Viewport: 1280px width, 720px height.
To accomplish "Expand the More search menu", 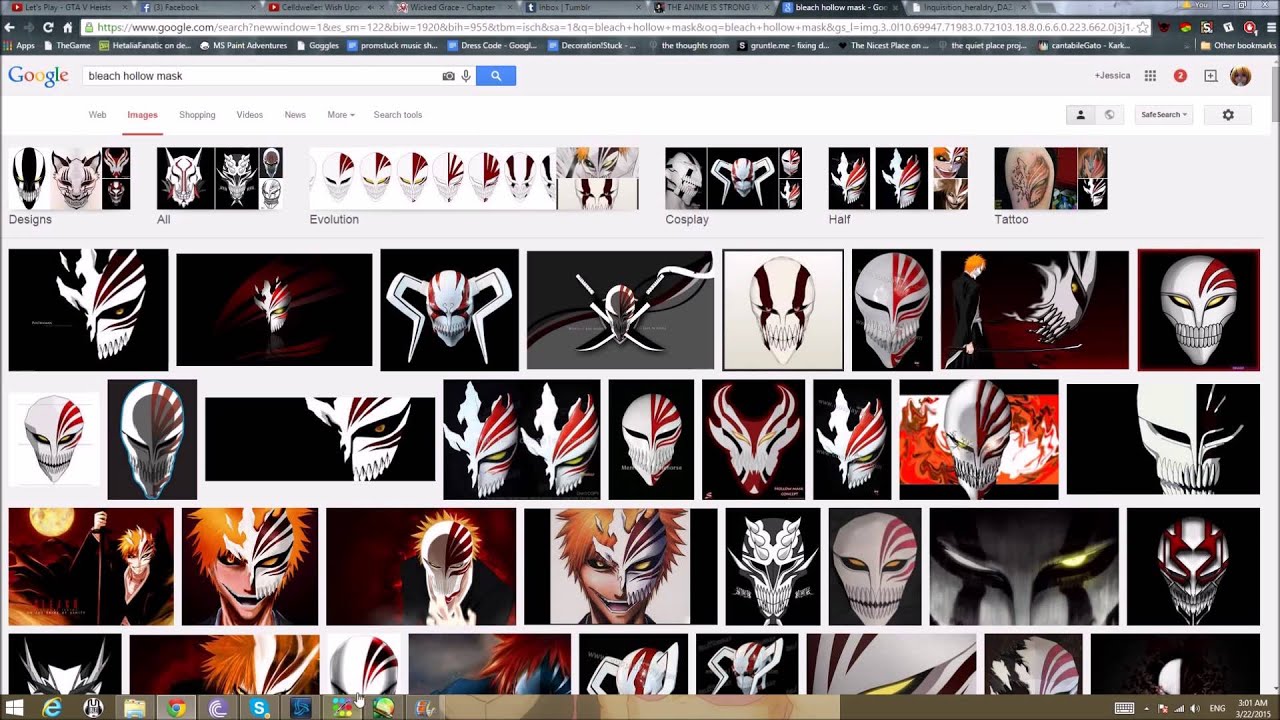I will (341, 115).
